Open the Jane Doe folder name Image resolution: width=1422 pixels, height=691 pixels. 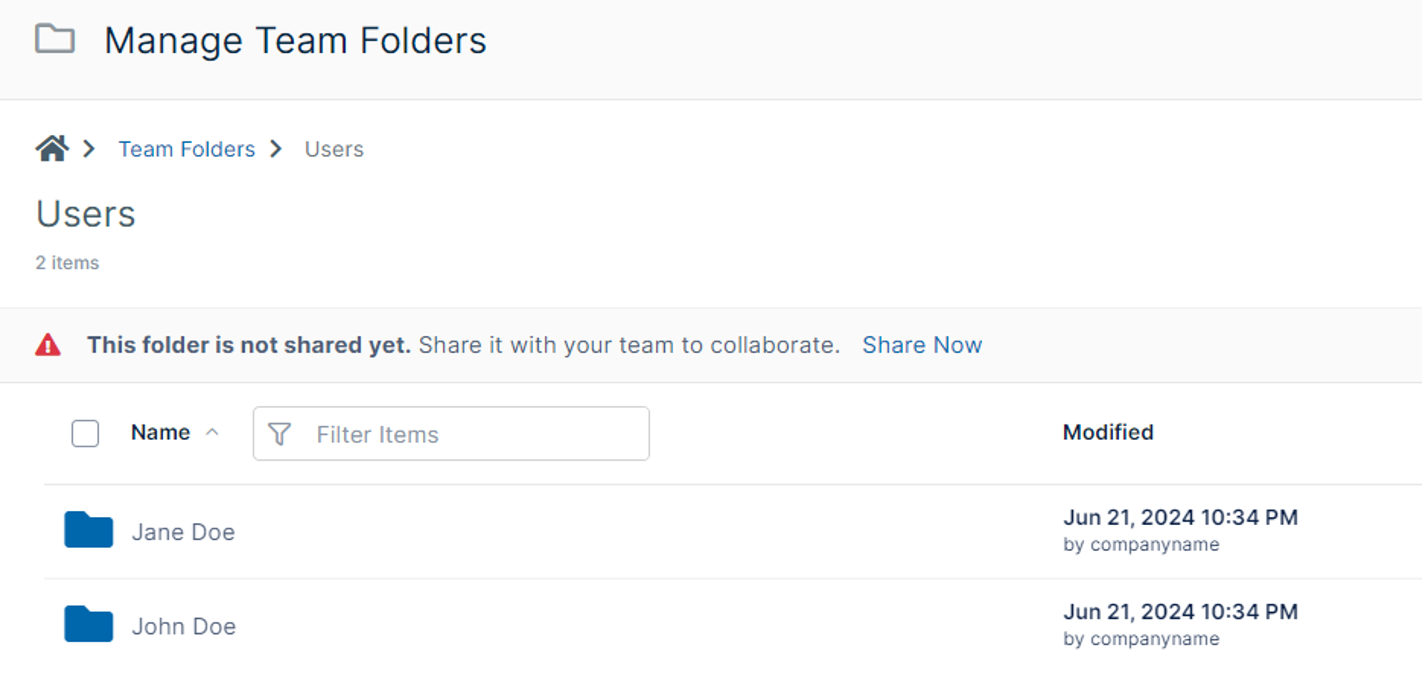pos(183,532)
